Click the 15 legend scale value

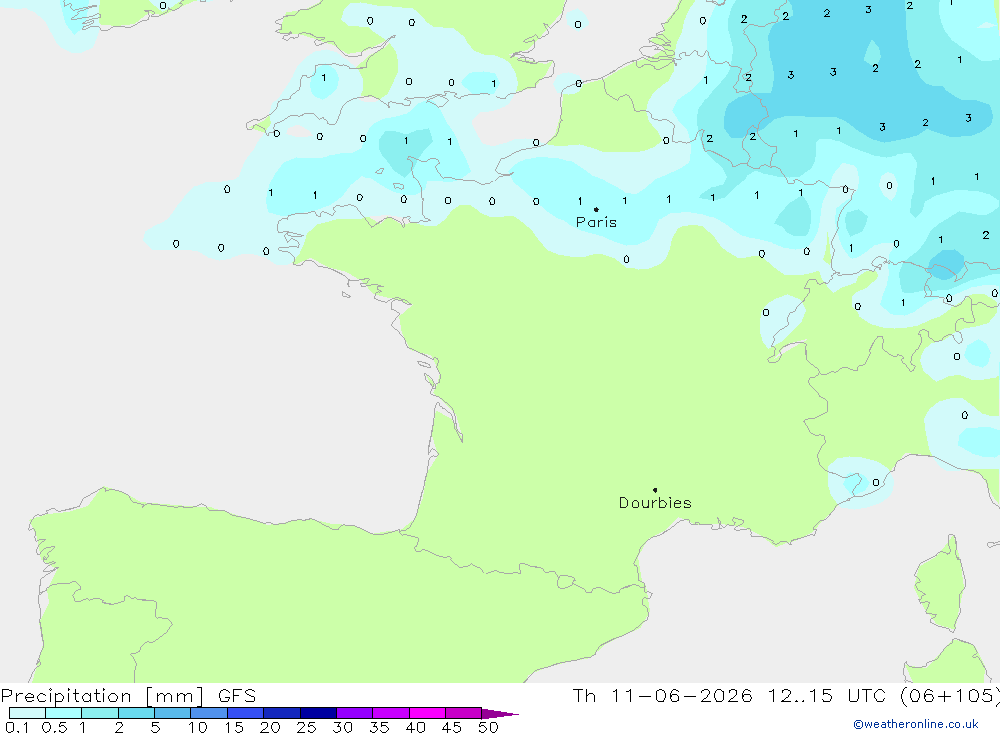234,727
